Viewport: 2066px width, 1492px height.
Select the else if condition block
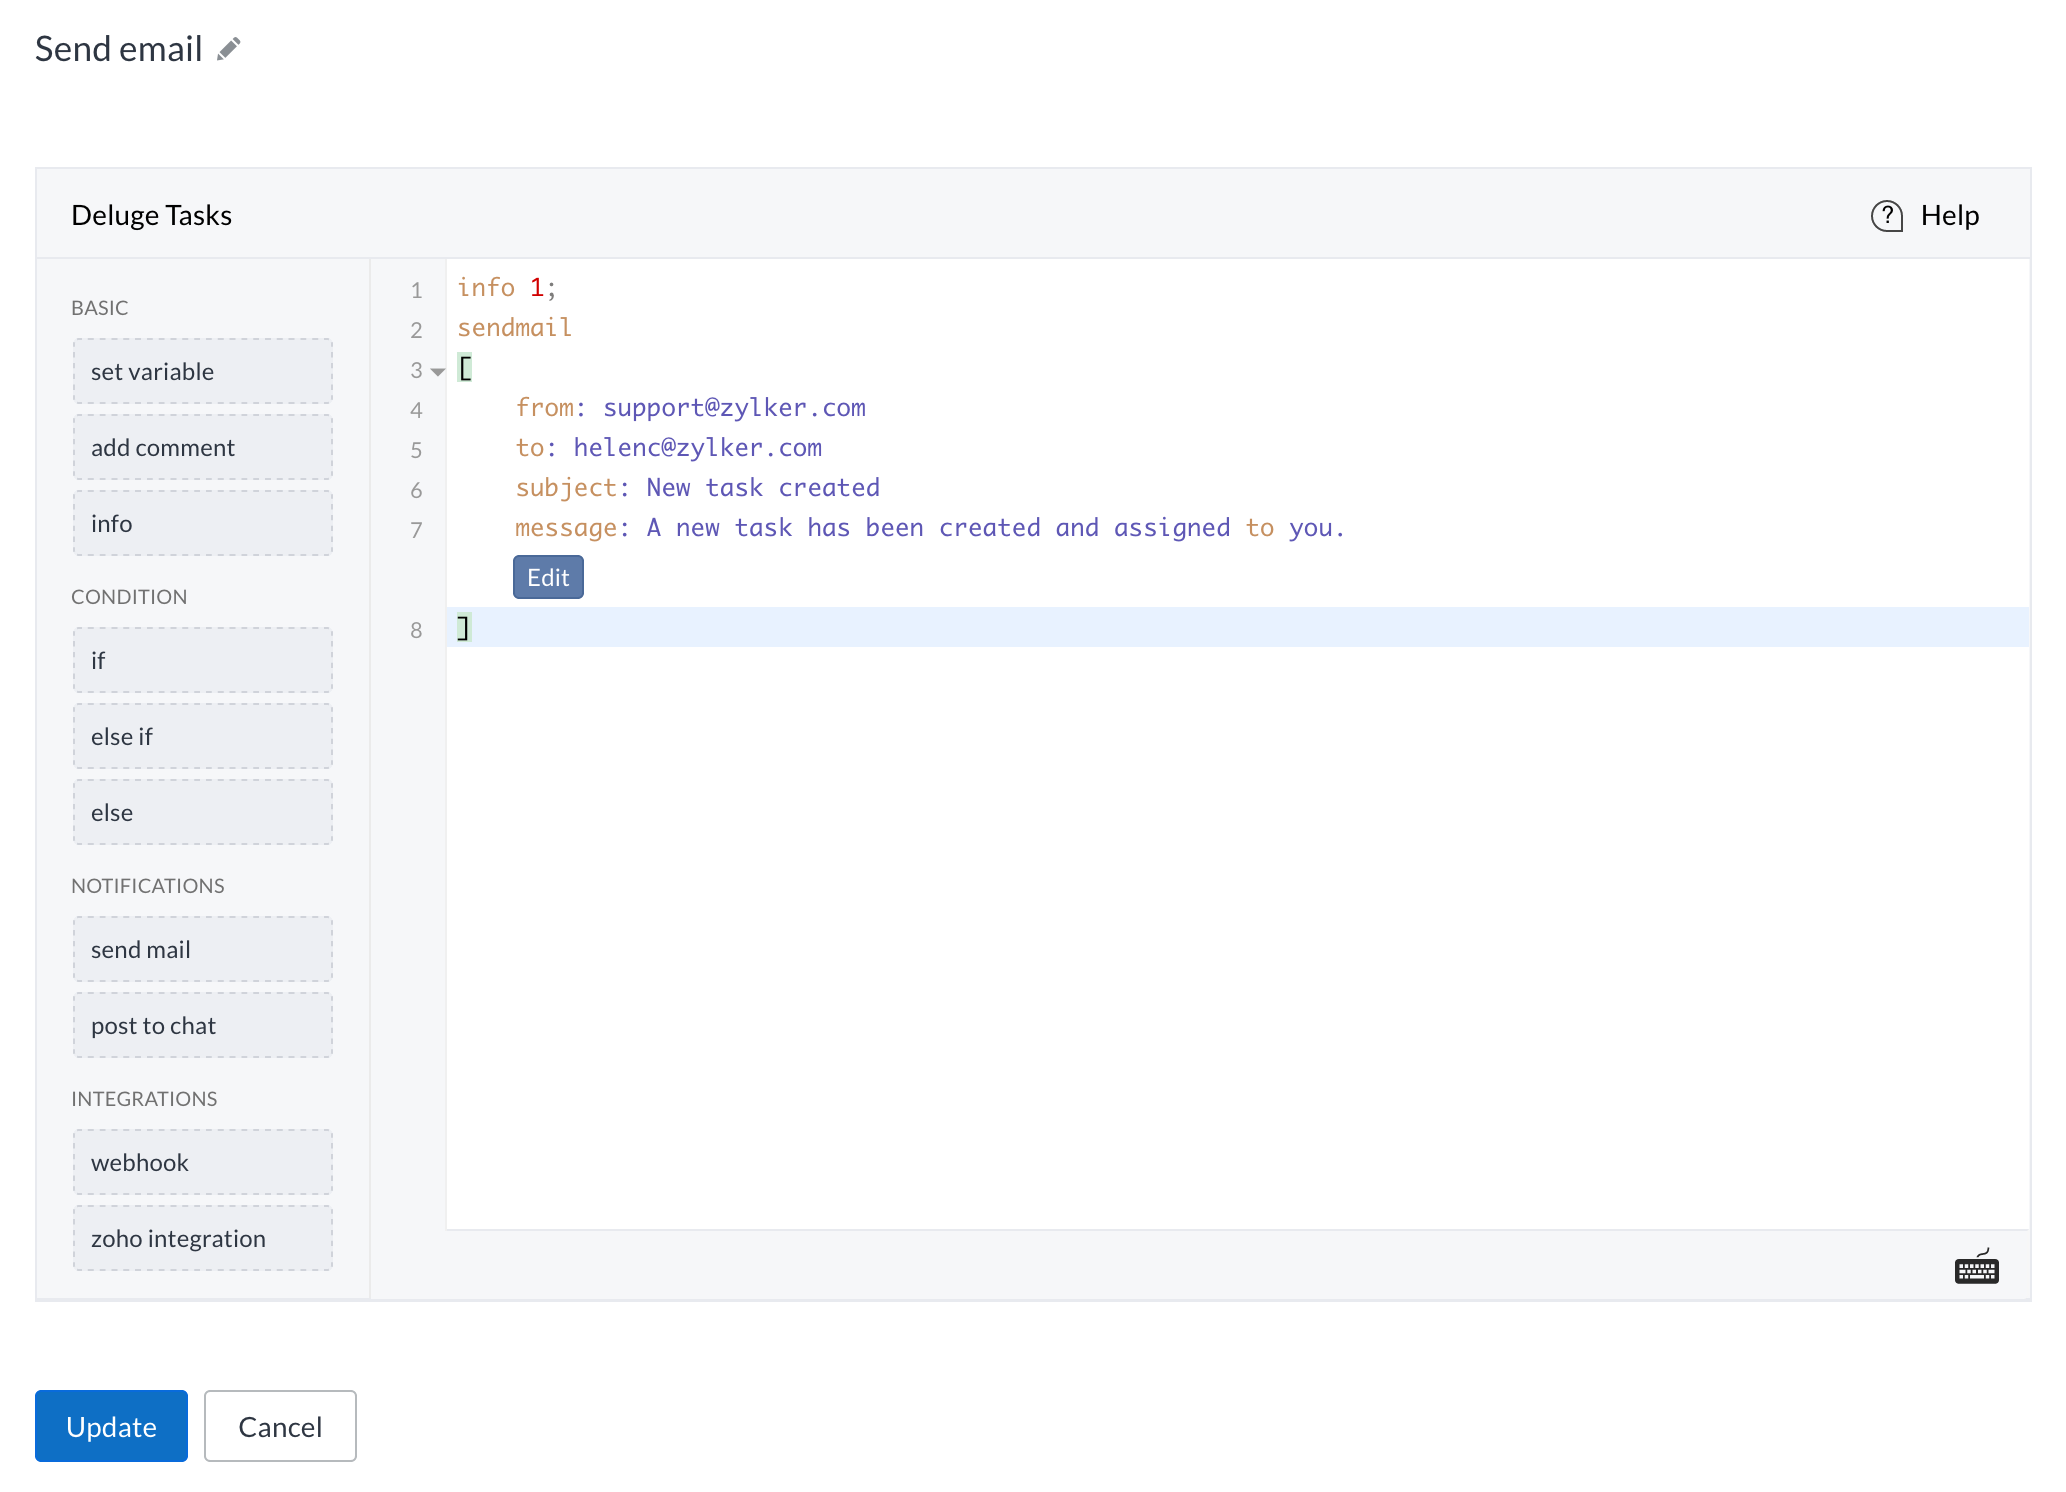click(202, 736)
